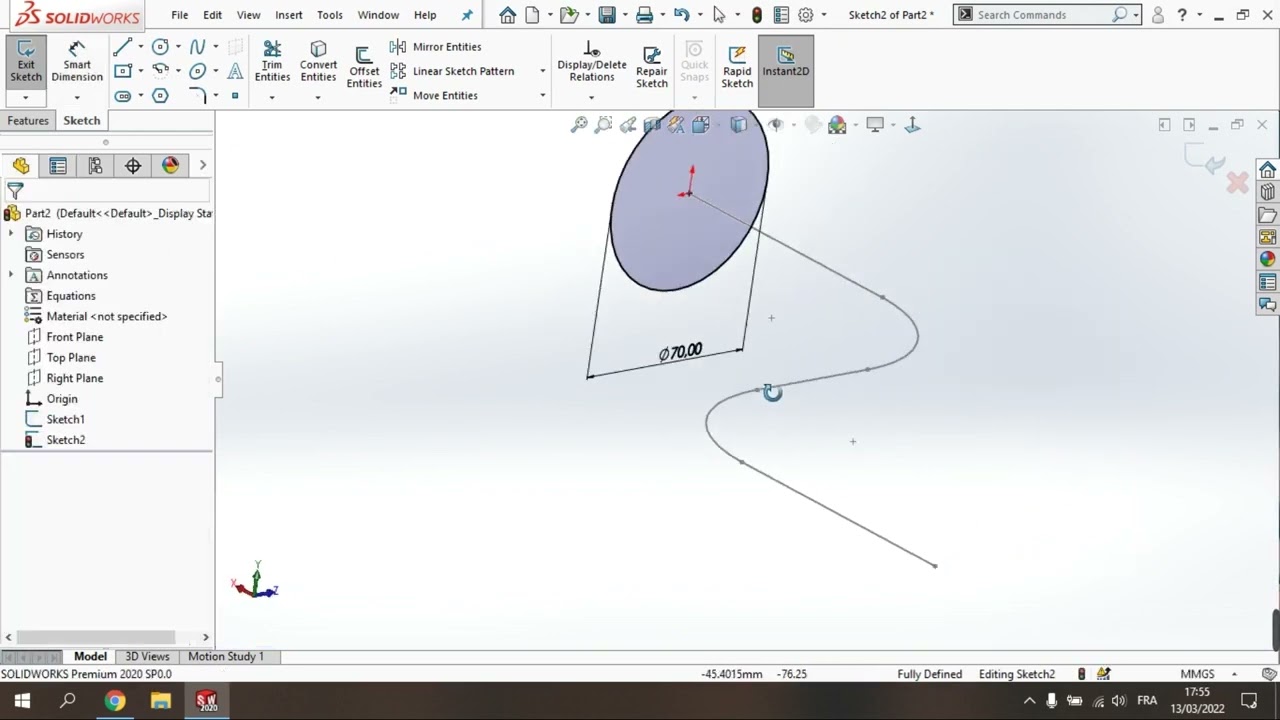The image size is (1280, 720).
Task: Click Zoom to Fit view icon
Action: 579,125
